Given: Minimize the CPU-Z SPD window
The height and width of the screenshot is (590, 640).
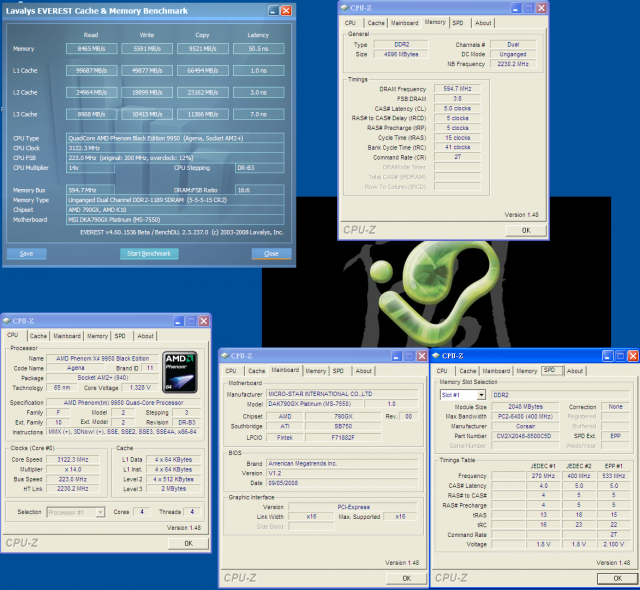Looking at the screenshot, I should pyautogui.click(x=607, y=356).
